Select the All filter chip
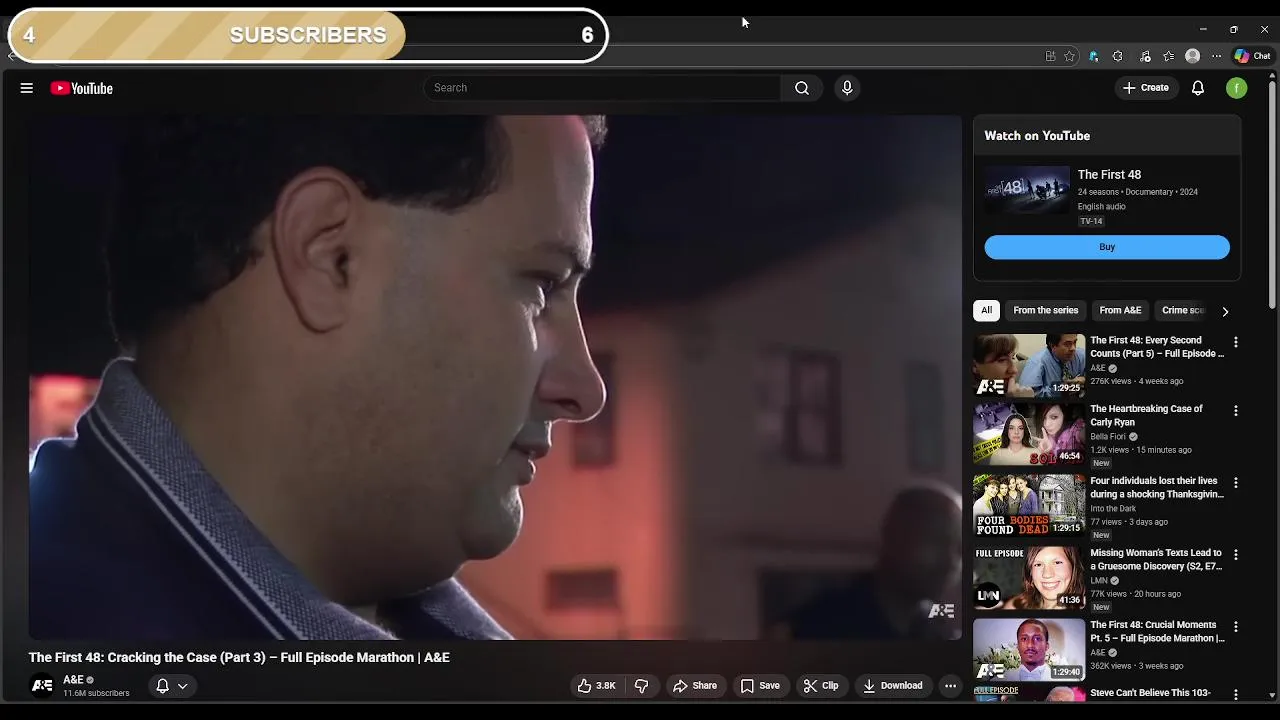Image resolution: width=1280 pixels, height=720 pixels. click(986, 310)
